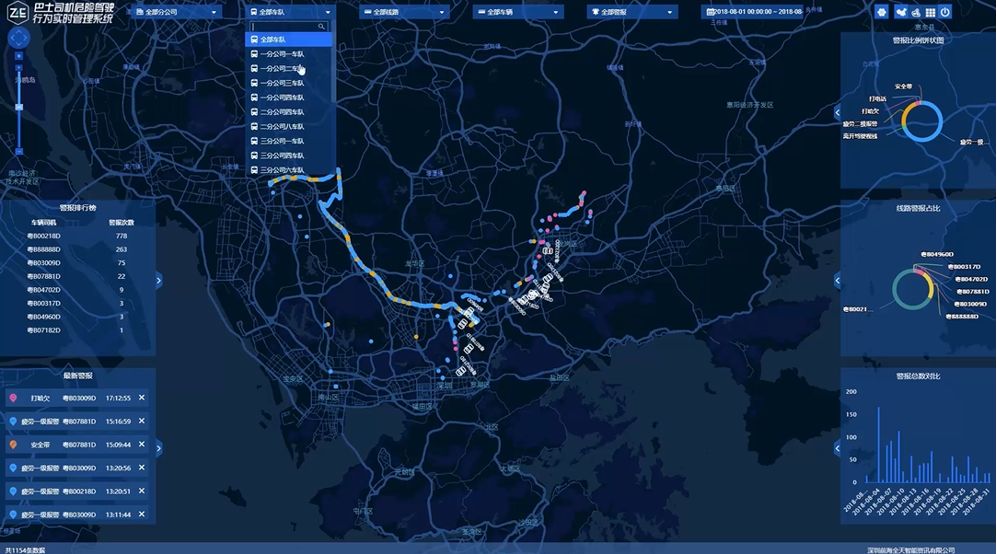Screen dimensions: 997x554
Task: Click the alarm count 778
Action: (x=121, y=236)
